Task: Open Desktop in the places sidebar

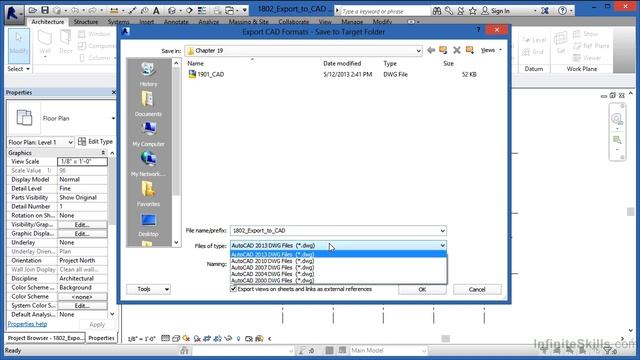Action: coord(148,224)
